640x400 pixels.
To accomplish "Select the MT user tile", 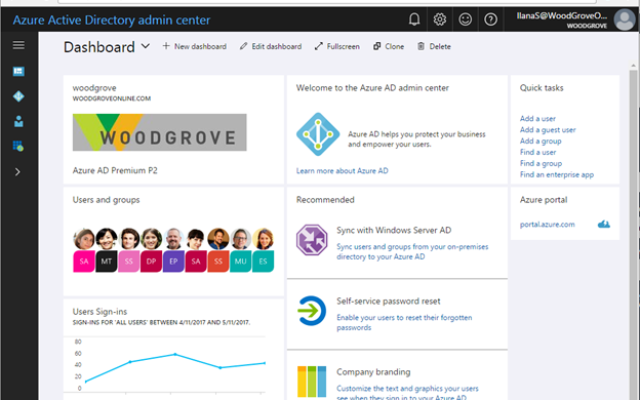I will [107, 261].
